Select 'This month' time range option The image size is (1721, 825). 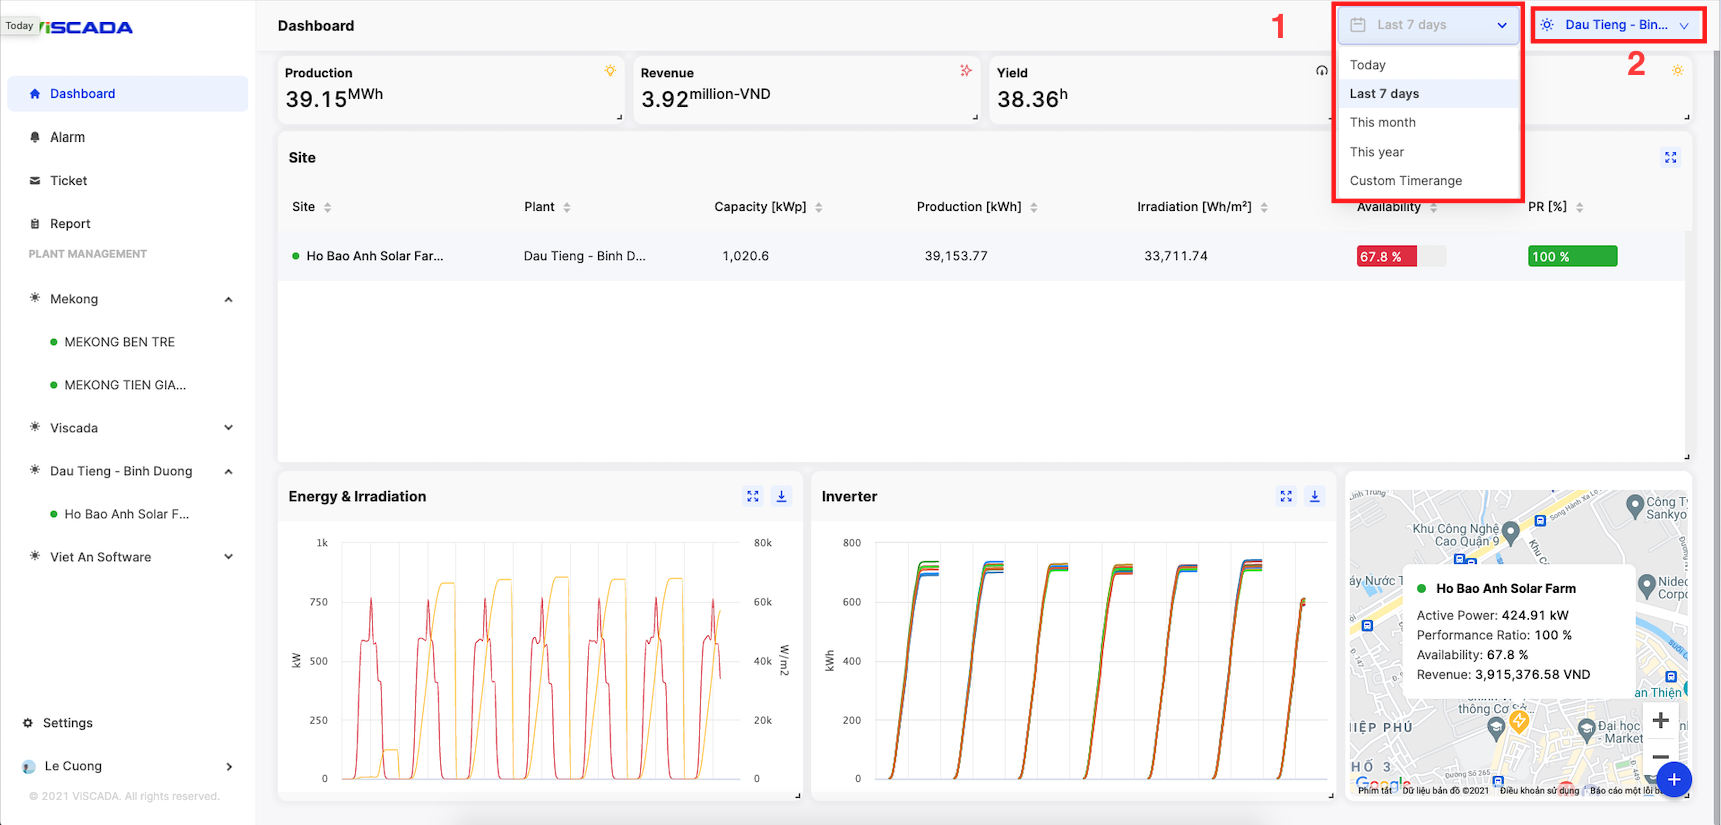(1383, 122)
